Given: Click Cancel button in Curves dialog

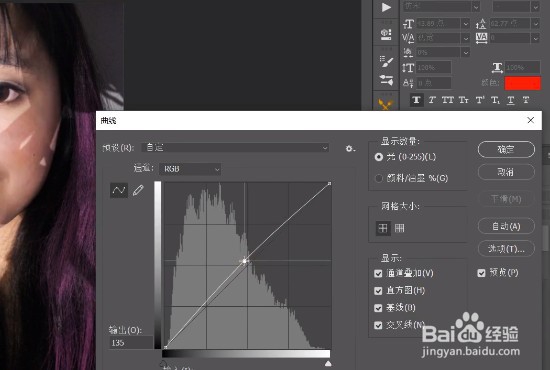Looking at the screenshot, I should tap(506, 172).
